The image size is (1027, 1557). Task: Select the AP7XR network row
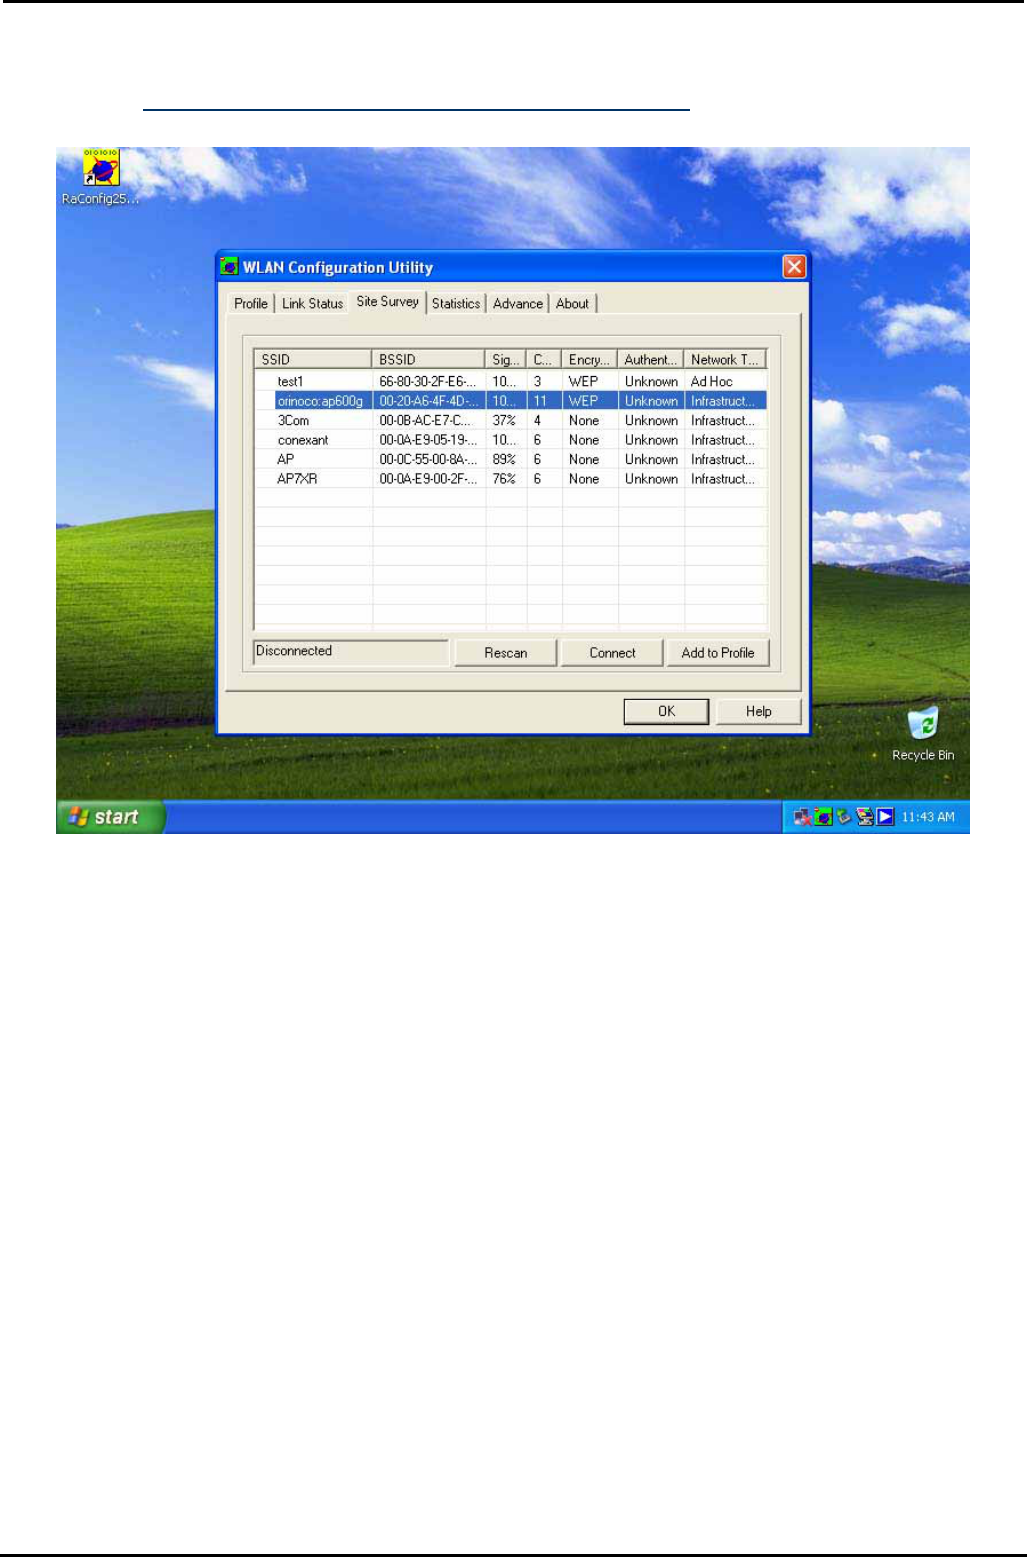(x=511, y=479)
